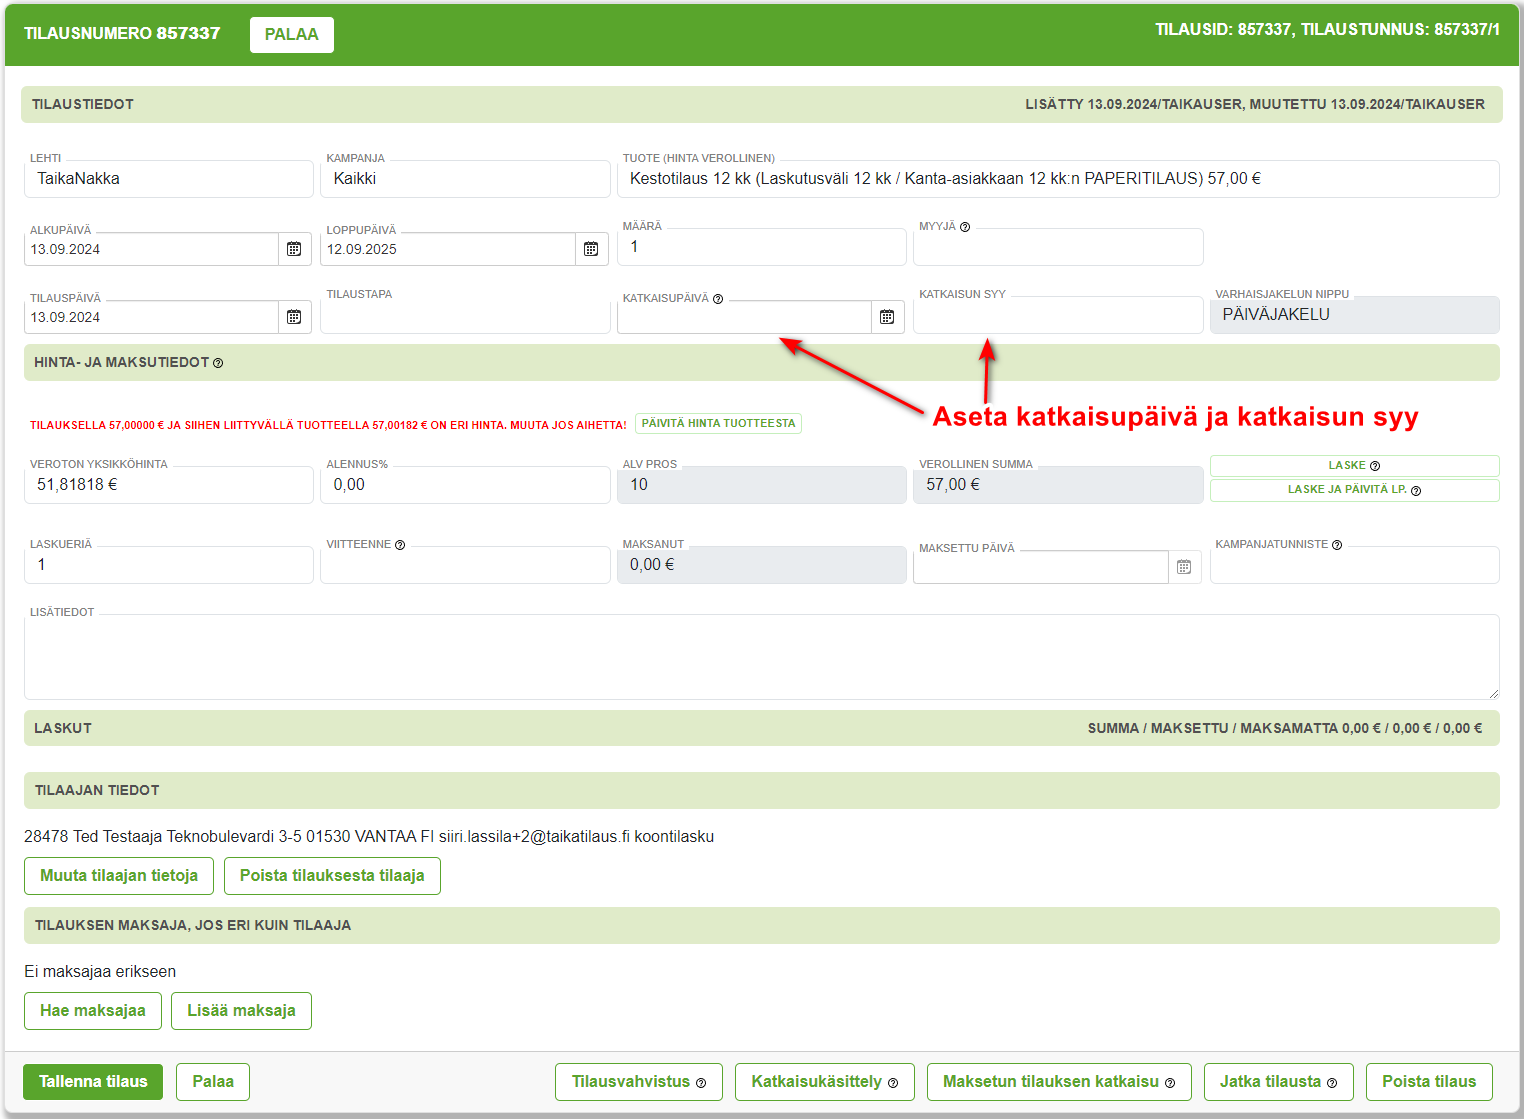Show help icon next to Kampanjatunniste
This screenshot has height=1119, width=1524.
(x=1337, y=545)
